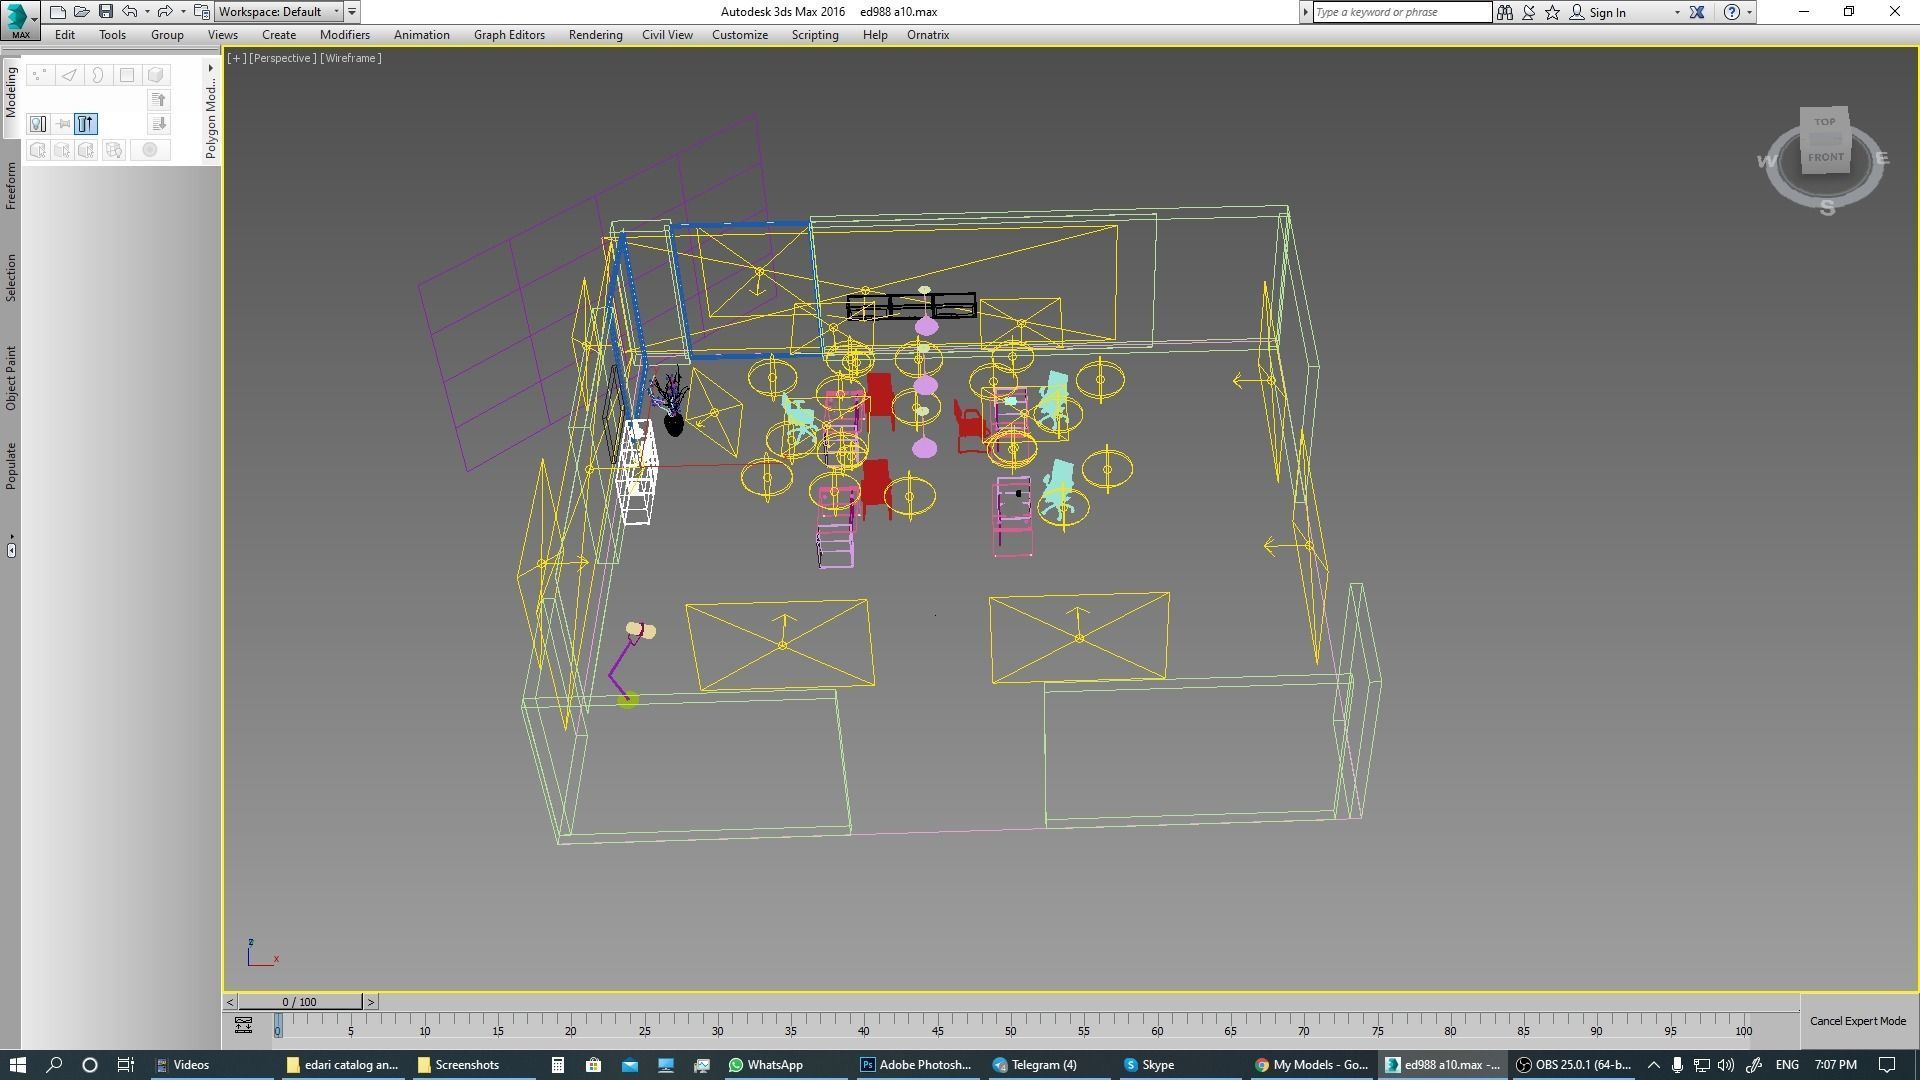The width and height of the screenshot is (1920, 1080).
Task: Click the Redo arrow icon
Action: pyautogui.click(x=165, y=12)
